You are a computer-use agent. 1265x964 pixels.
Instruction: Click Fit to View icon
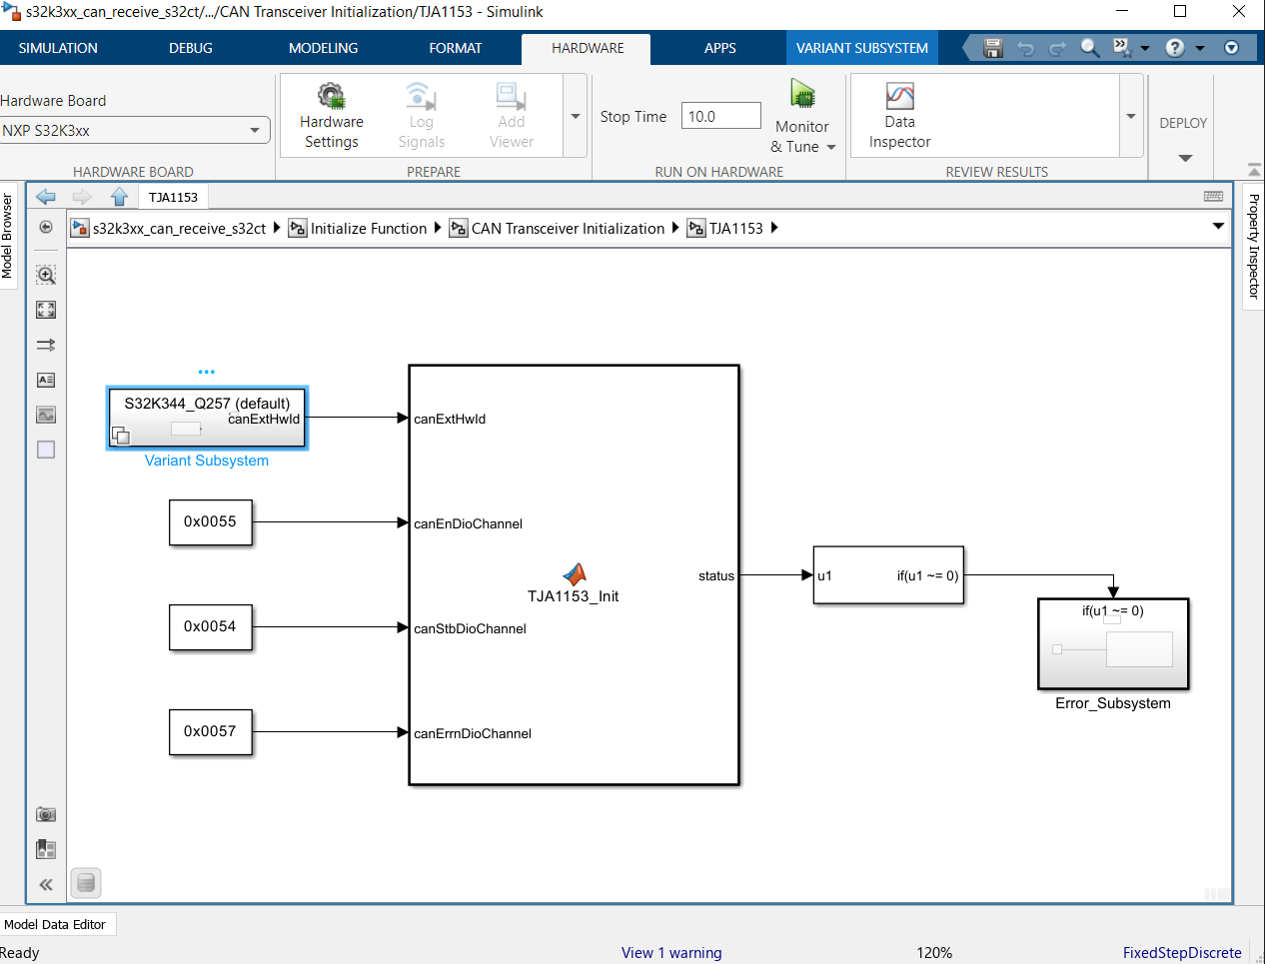pos(46,310)
